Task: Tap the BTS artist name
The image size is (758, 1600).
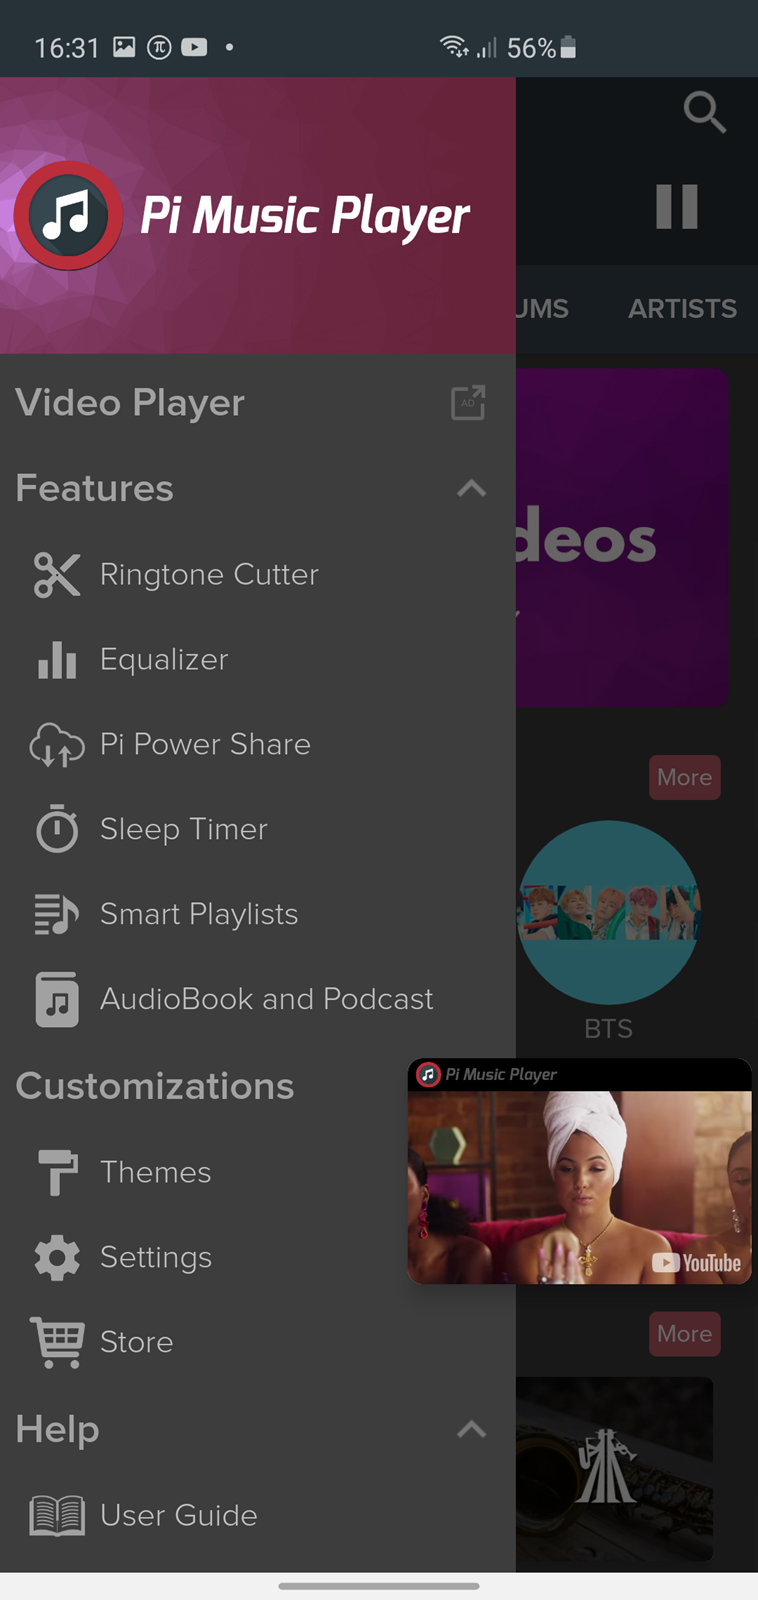Action: point(608,1029)
